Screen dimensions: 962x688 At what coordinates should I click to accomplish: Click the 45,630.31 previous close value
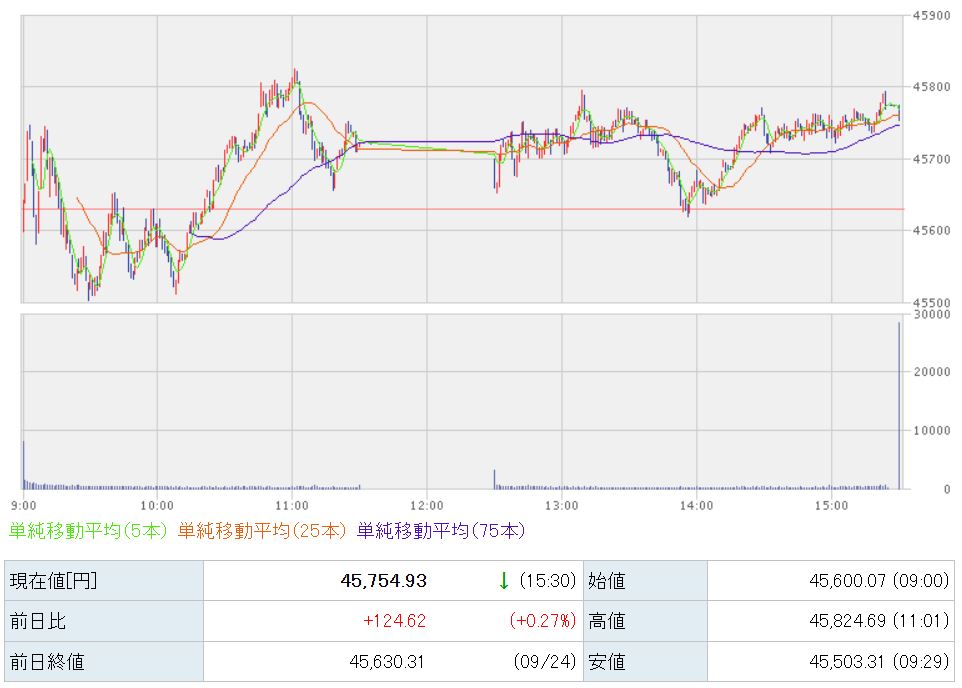[387, 662]
